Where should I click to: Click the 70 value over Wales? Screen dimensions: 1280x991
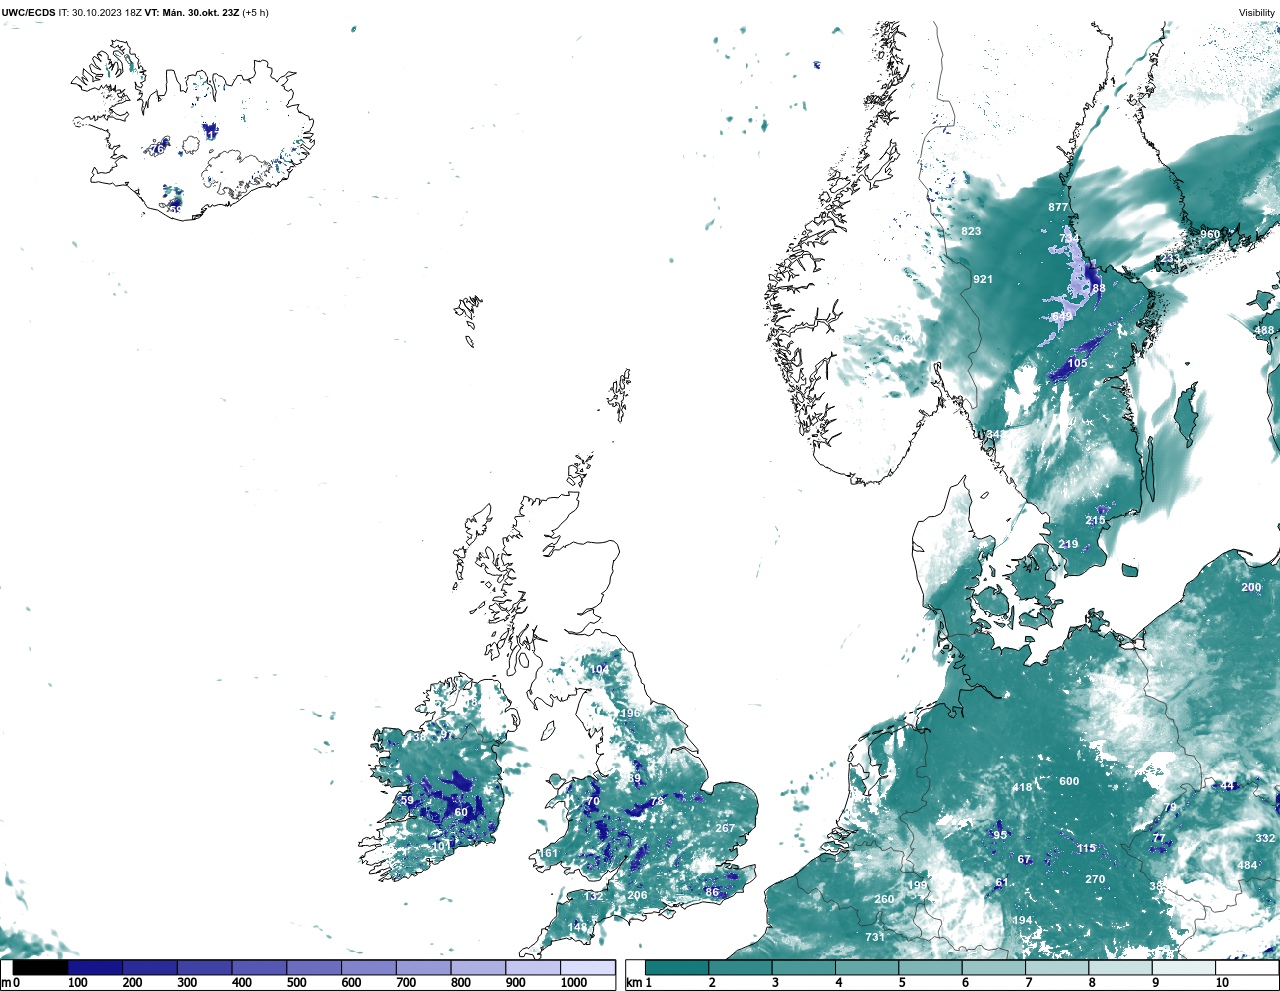593,802
